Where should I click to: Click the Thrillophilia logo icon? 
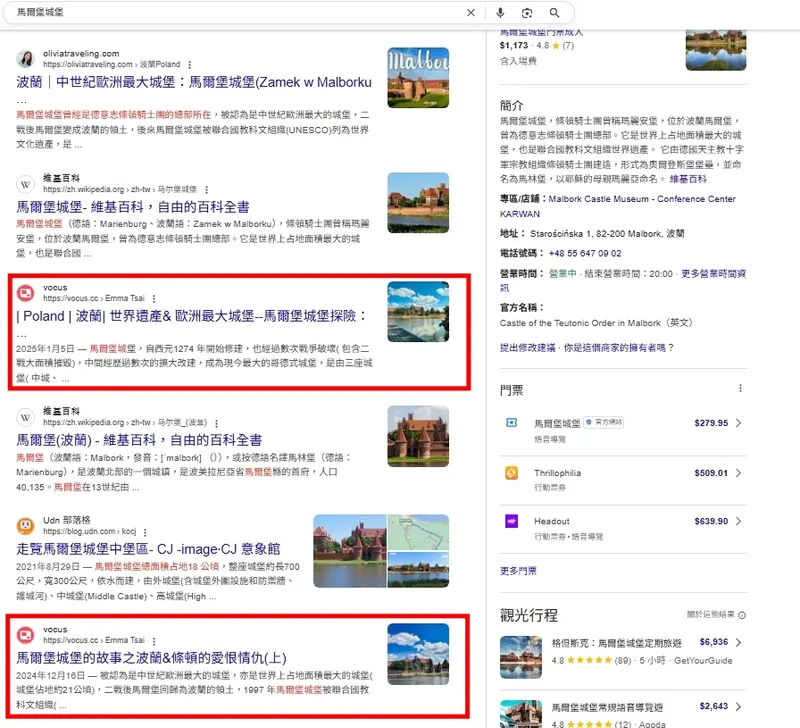click(x=511, y=472)
